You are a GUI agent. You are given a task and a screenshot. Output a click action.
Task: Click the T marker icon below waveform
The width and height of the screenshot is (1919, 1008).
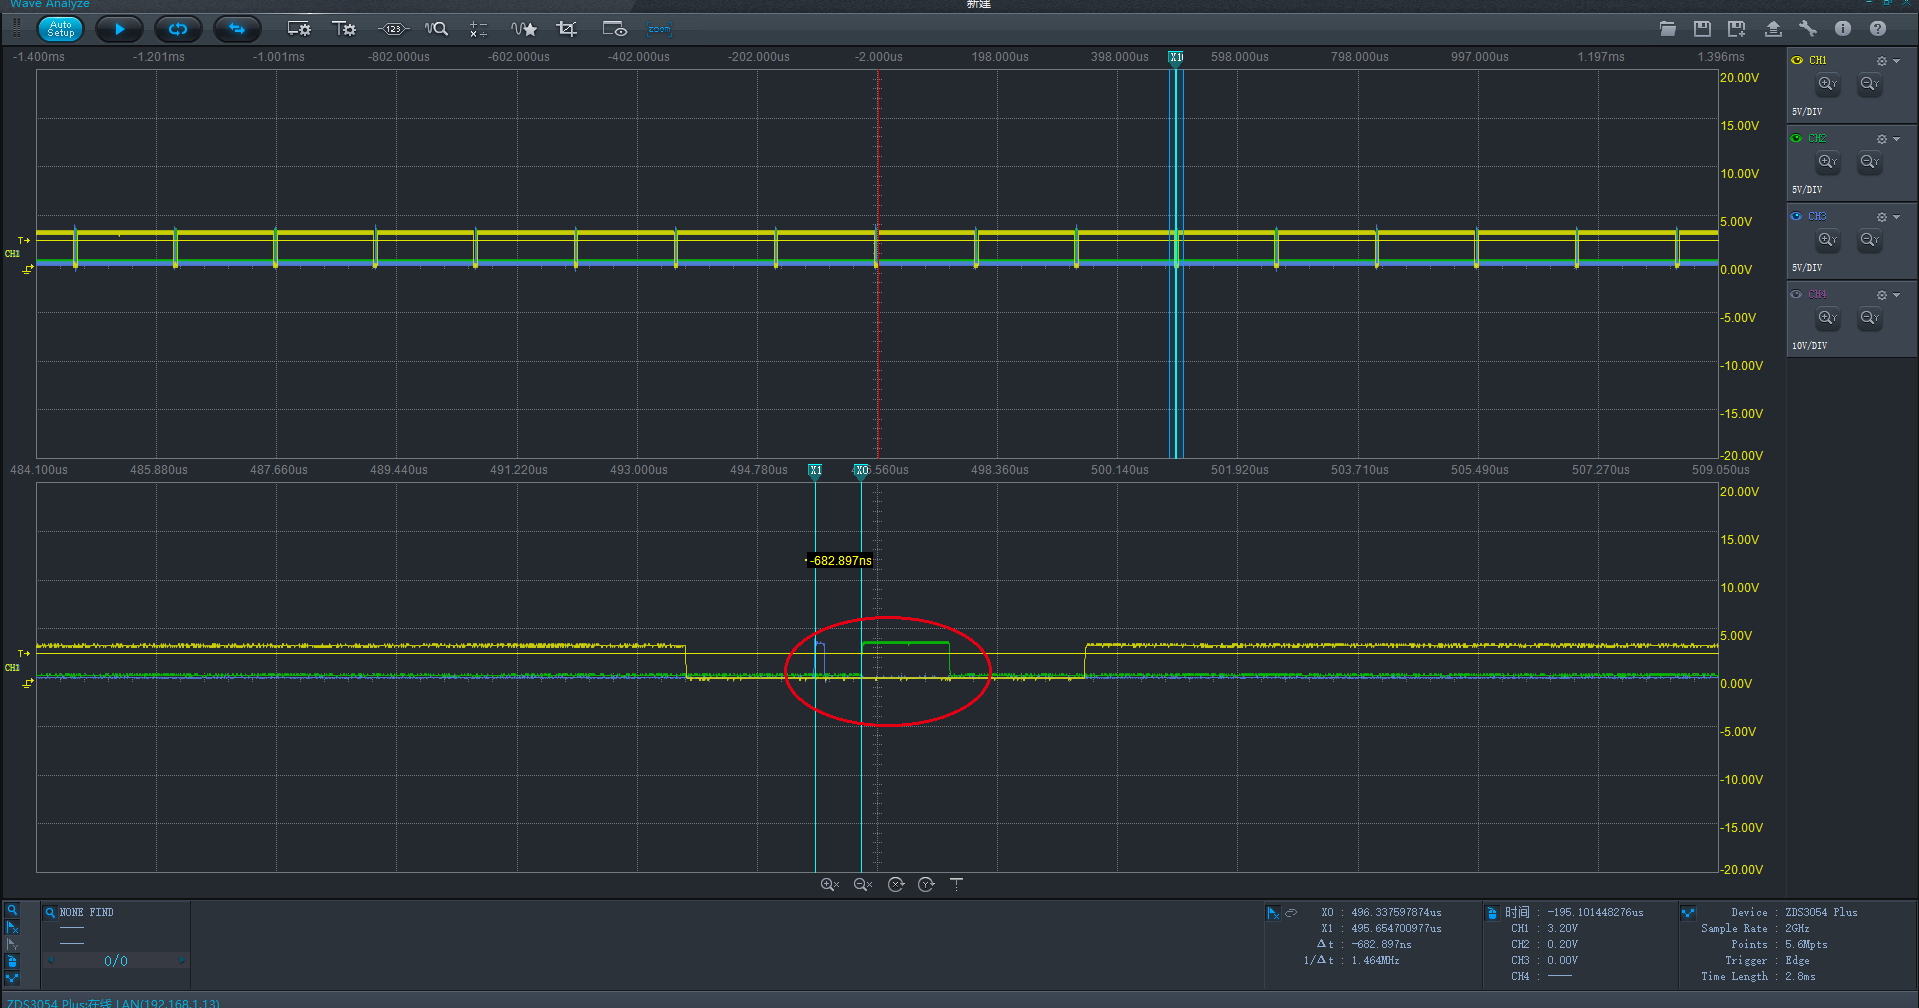pos(957,884)
